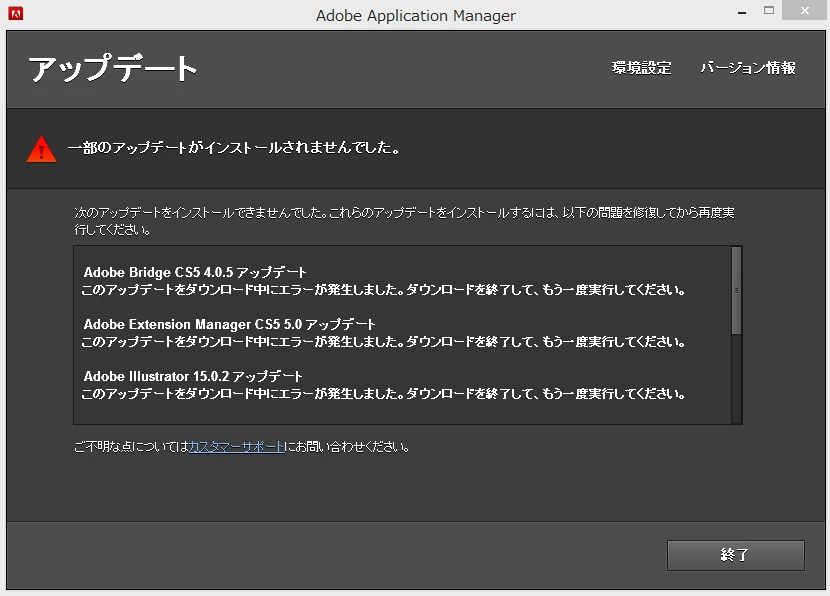Screen dimensions: 830x596
Task: Click the red warning triangle icon
Action: 41,149
